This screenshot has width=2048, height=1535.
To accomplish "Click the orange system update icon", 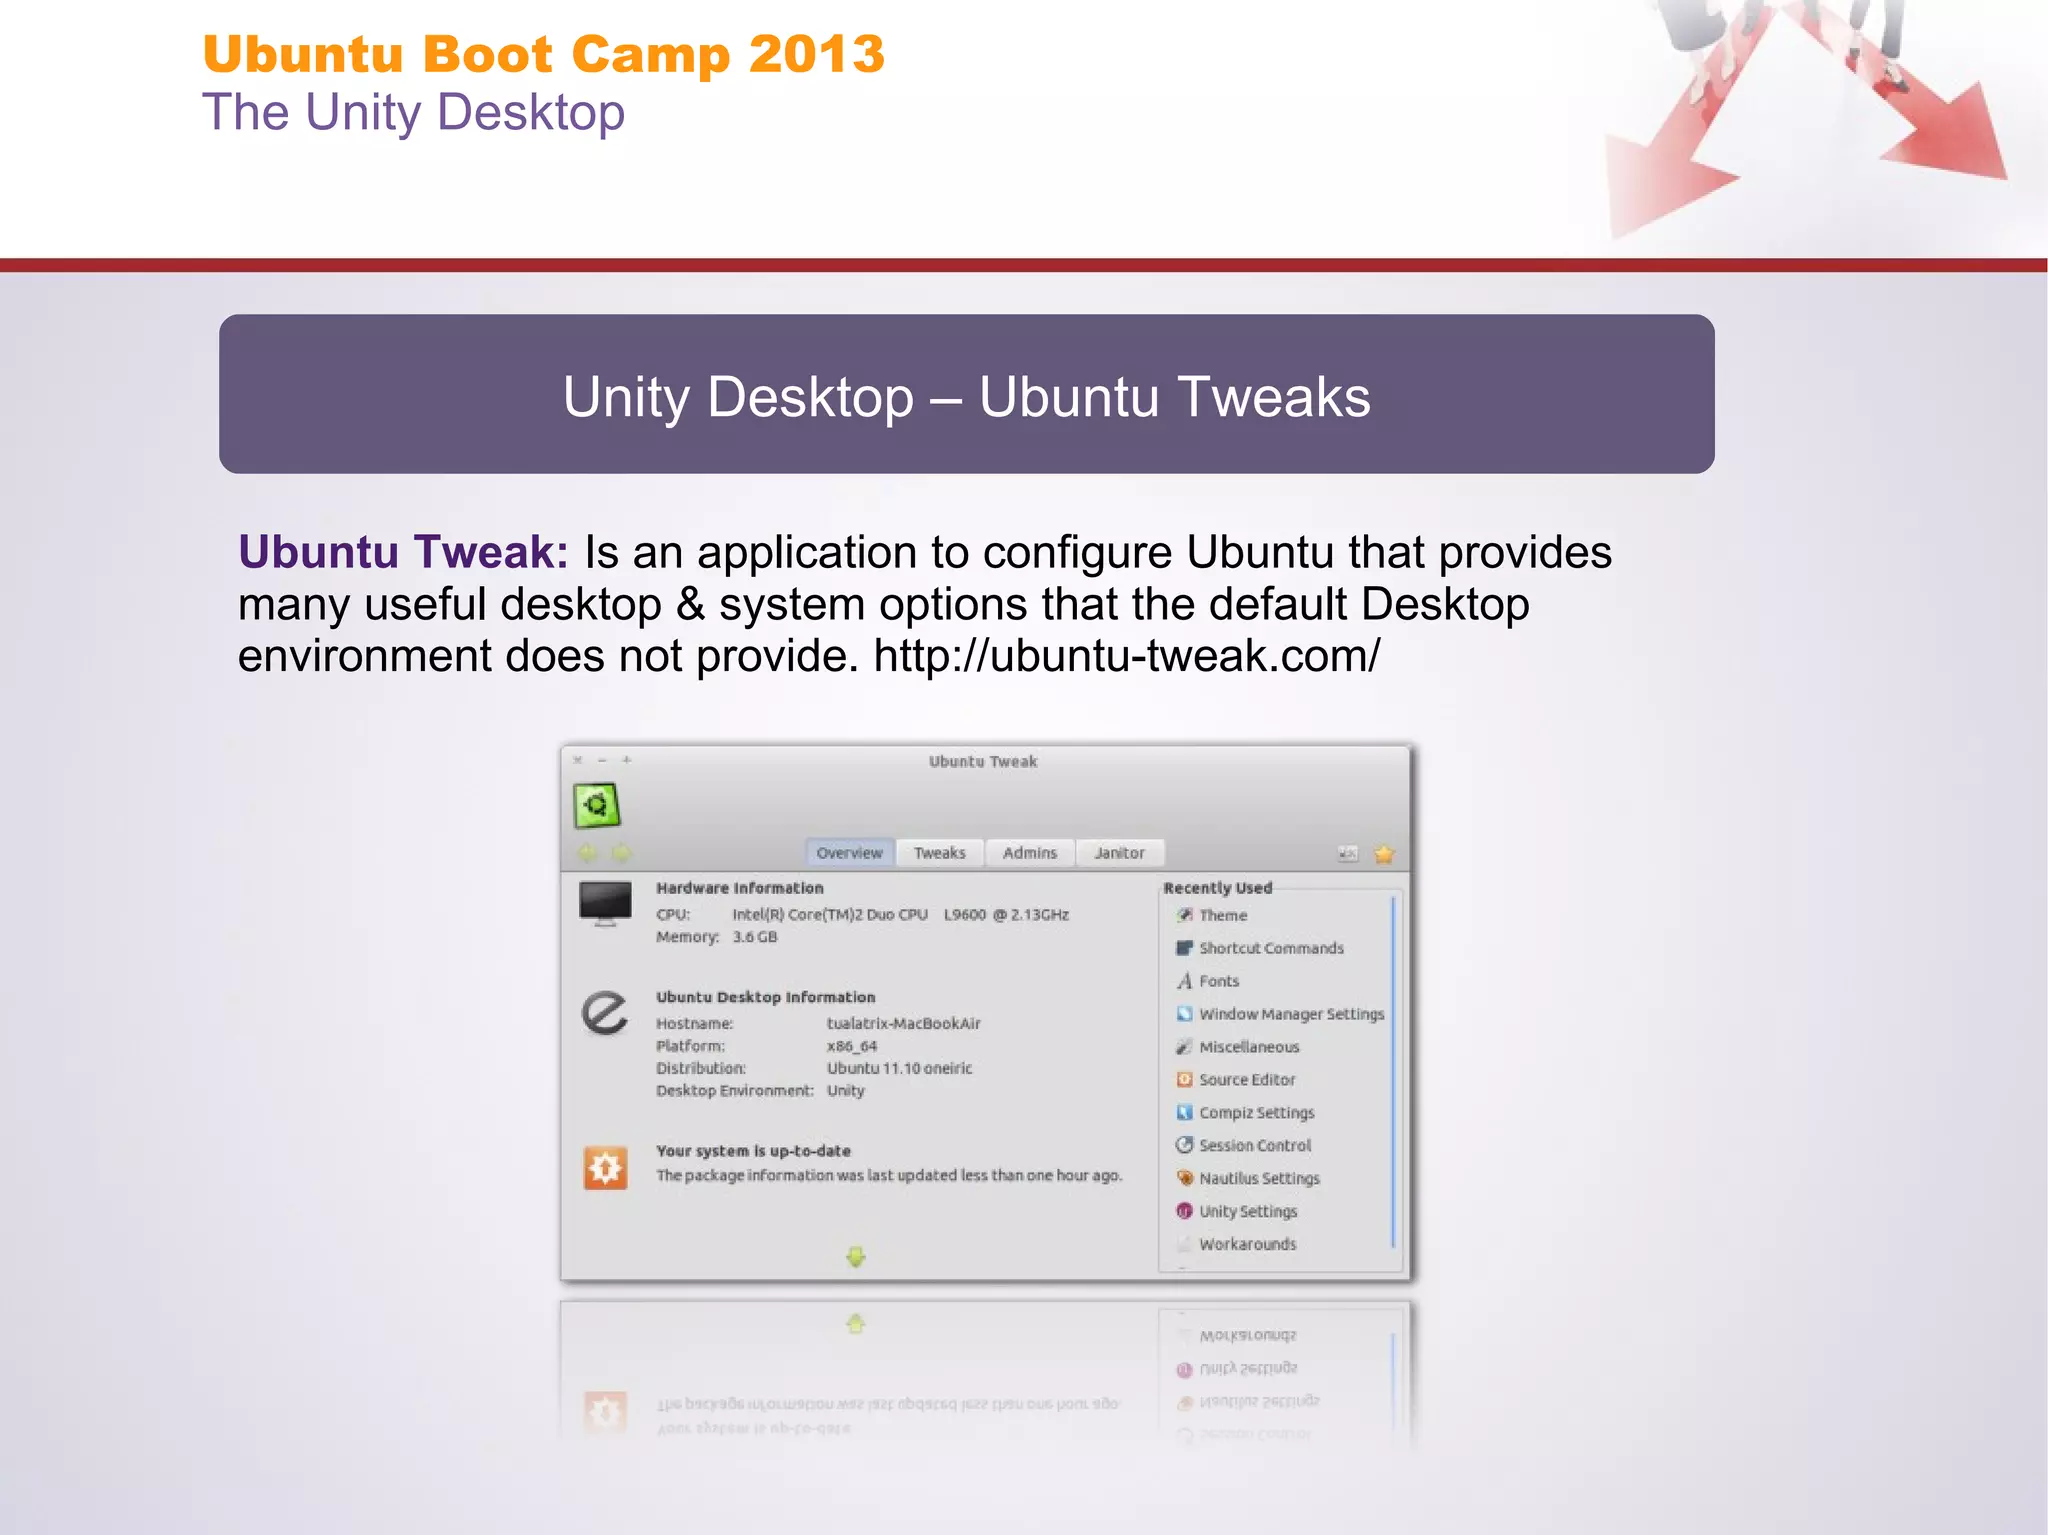I will click(605, 1167).
